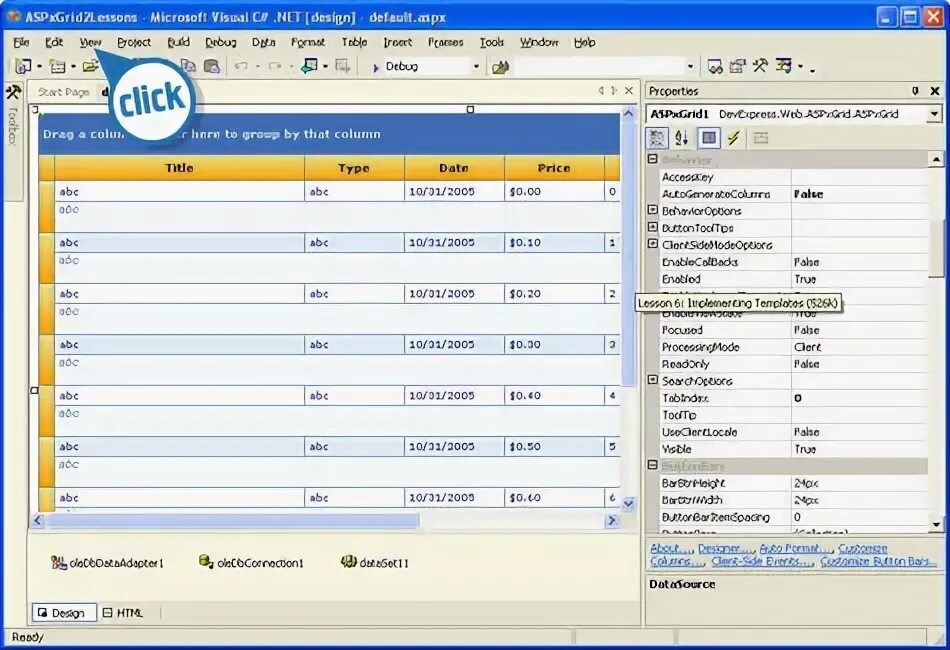950x650 pixels.
Task: Expand the ClientSideModeOptions property
Action: pos(653,244)
